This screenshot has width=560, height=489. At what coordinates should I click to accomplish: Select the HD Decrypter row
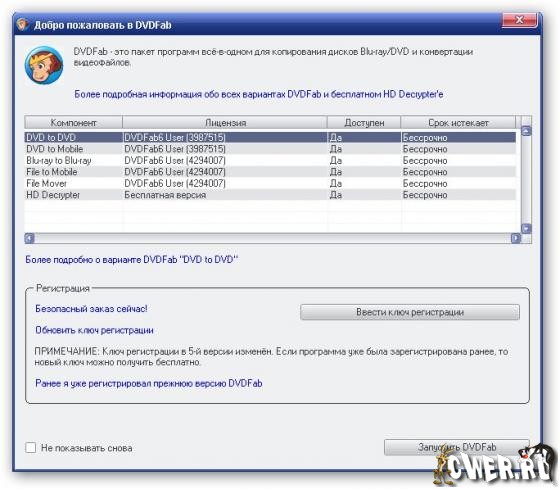[270, 195]
